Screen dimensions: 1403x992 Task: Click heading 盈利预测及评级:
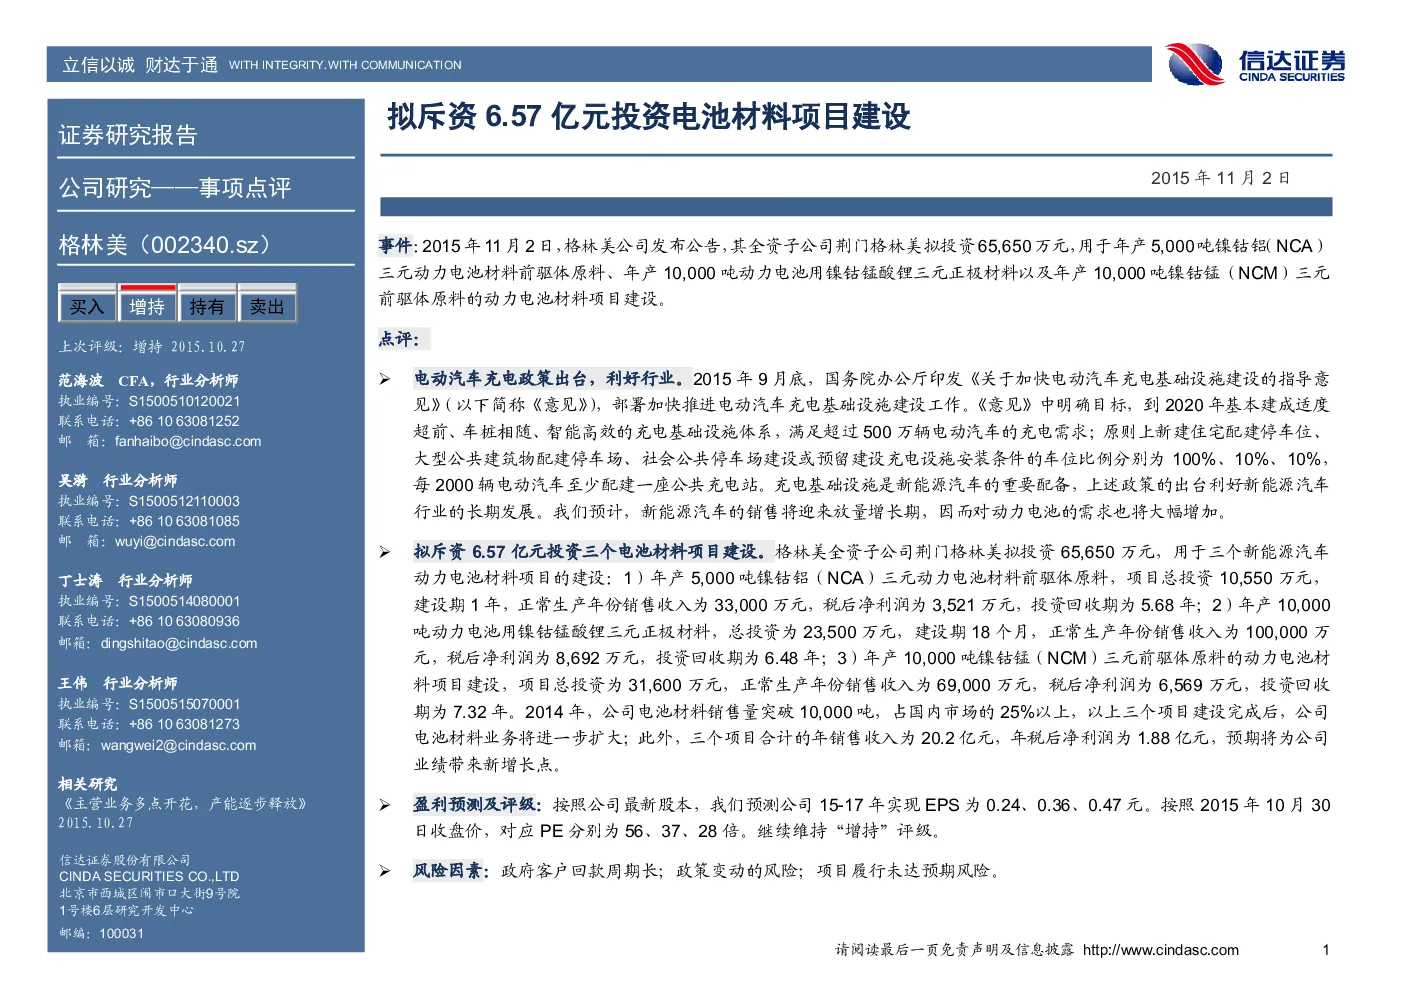pos(478,804)
